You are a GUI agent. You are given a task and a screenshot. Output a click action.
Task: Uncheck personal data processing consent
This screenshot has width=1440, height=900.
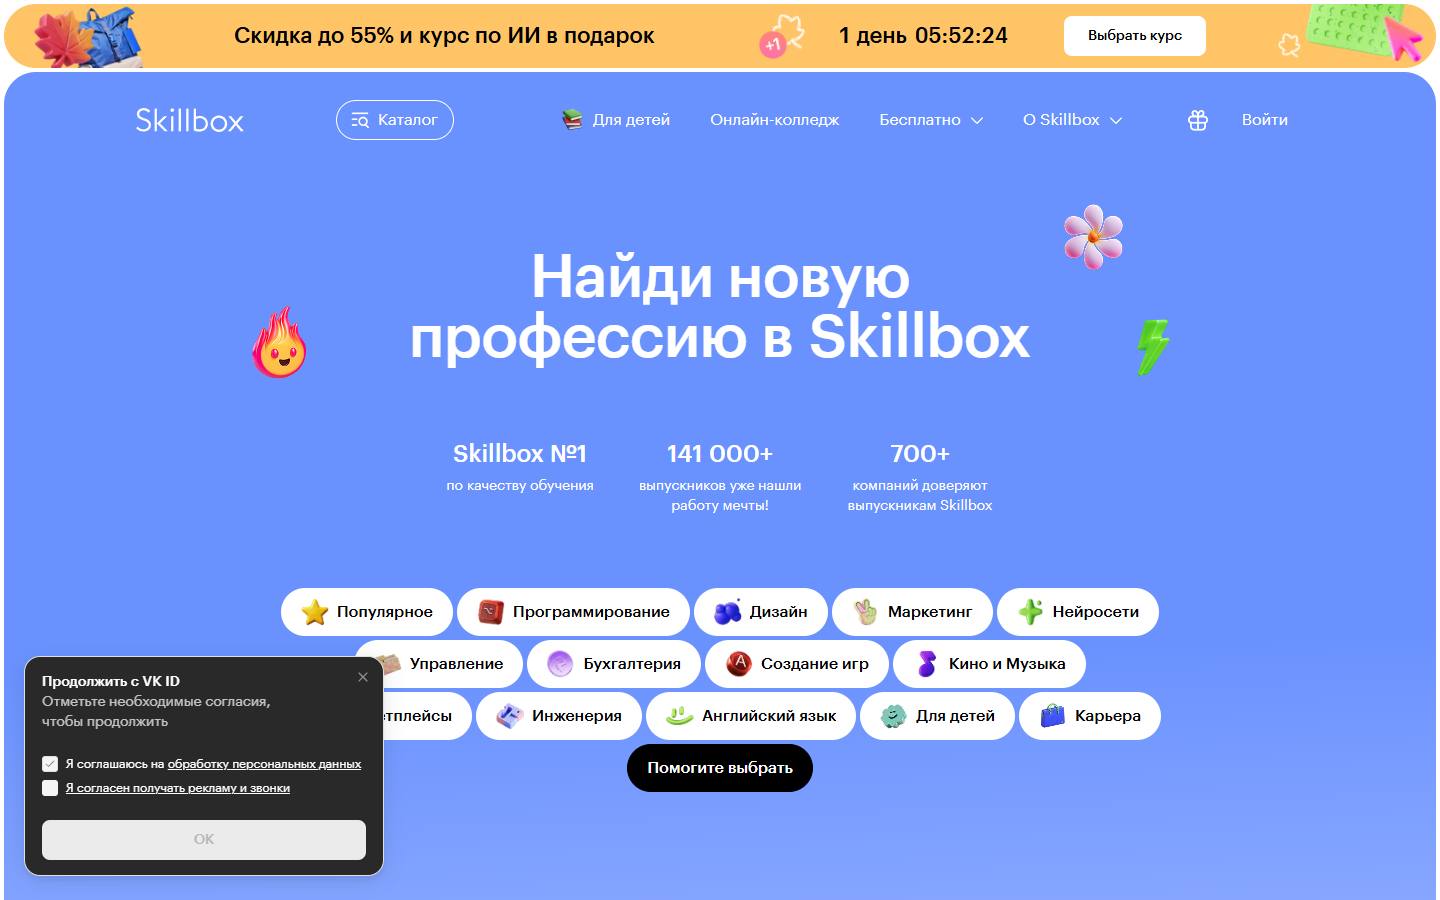tap(50, 764)
